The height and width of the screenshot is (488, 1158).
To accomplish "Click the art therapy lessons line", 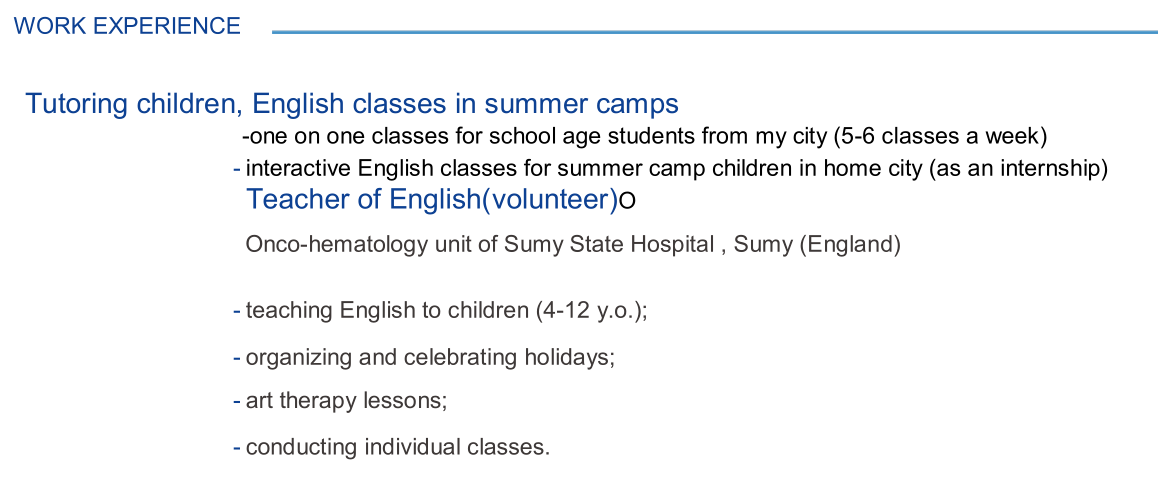I will (x=346, y=401).
